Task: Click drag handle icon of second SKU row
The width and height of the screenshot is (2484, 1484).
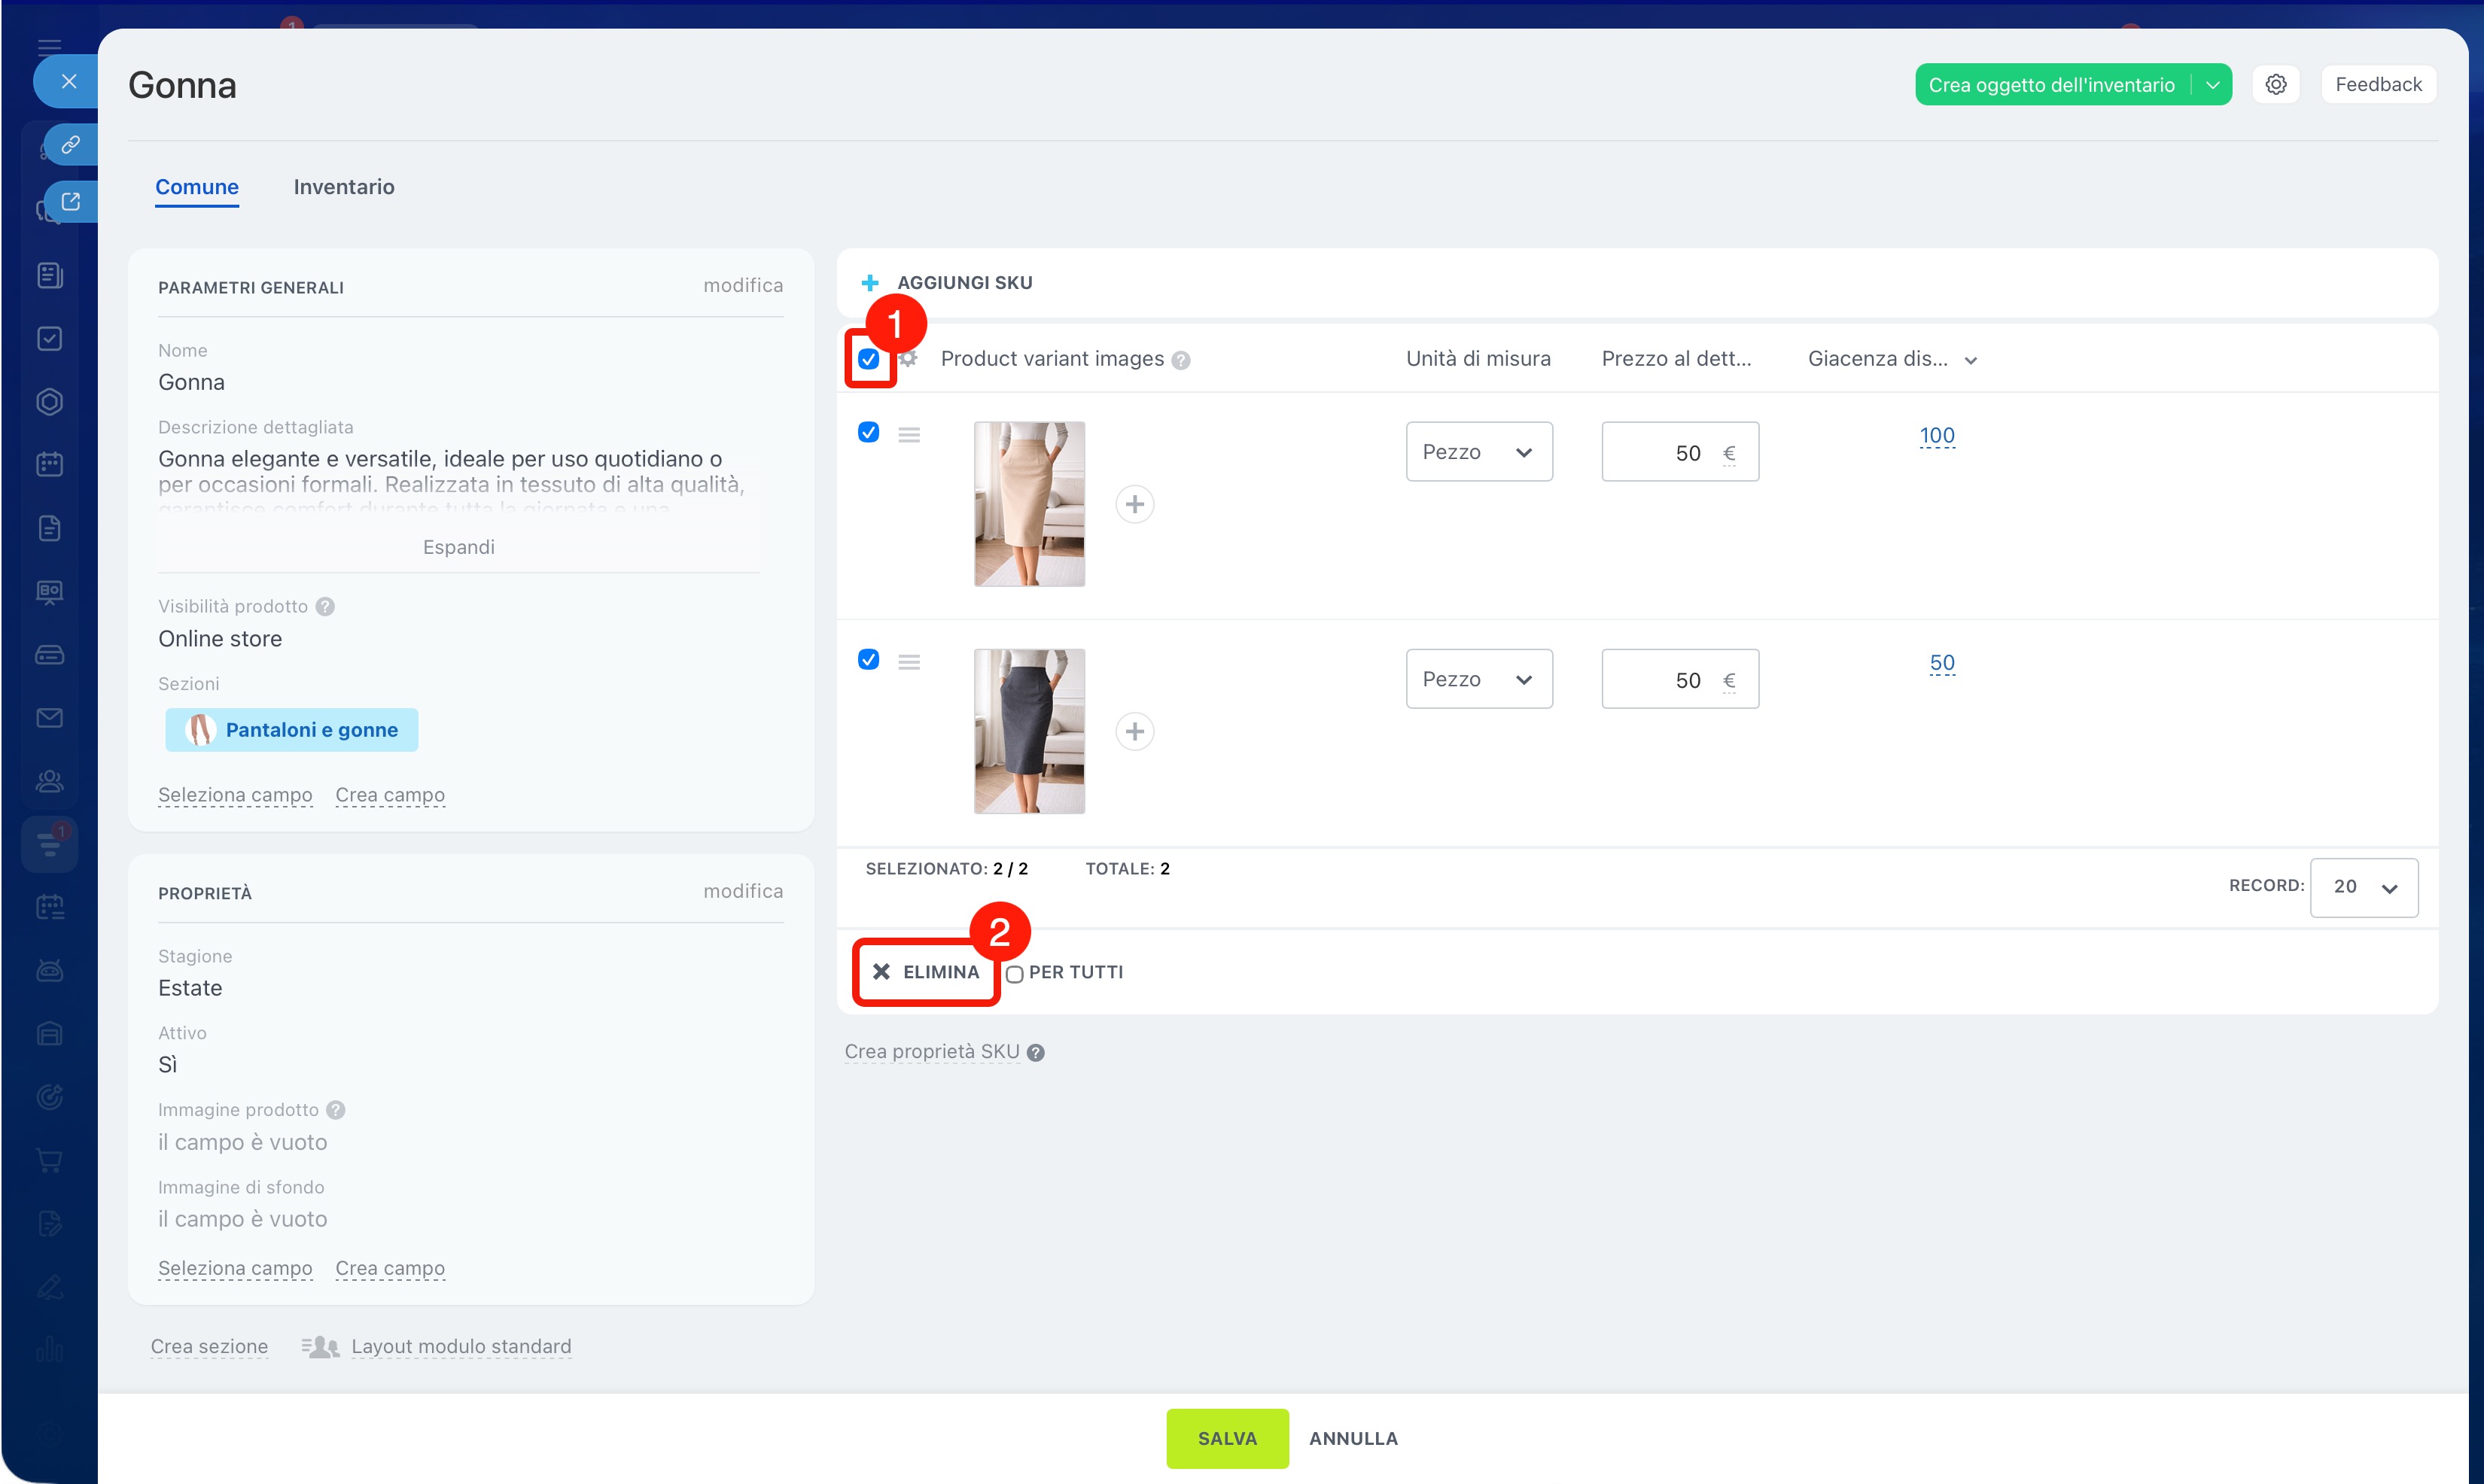Action: (908, 661)
